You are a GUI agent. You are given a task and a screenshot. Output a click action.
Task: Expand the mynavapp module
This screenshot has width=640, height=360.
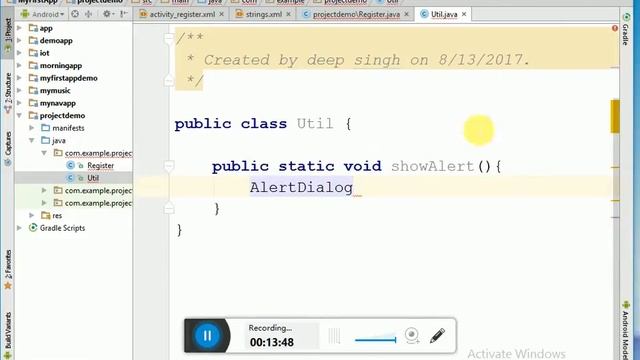click(19, 103)
